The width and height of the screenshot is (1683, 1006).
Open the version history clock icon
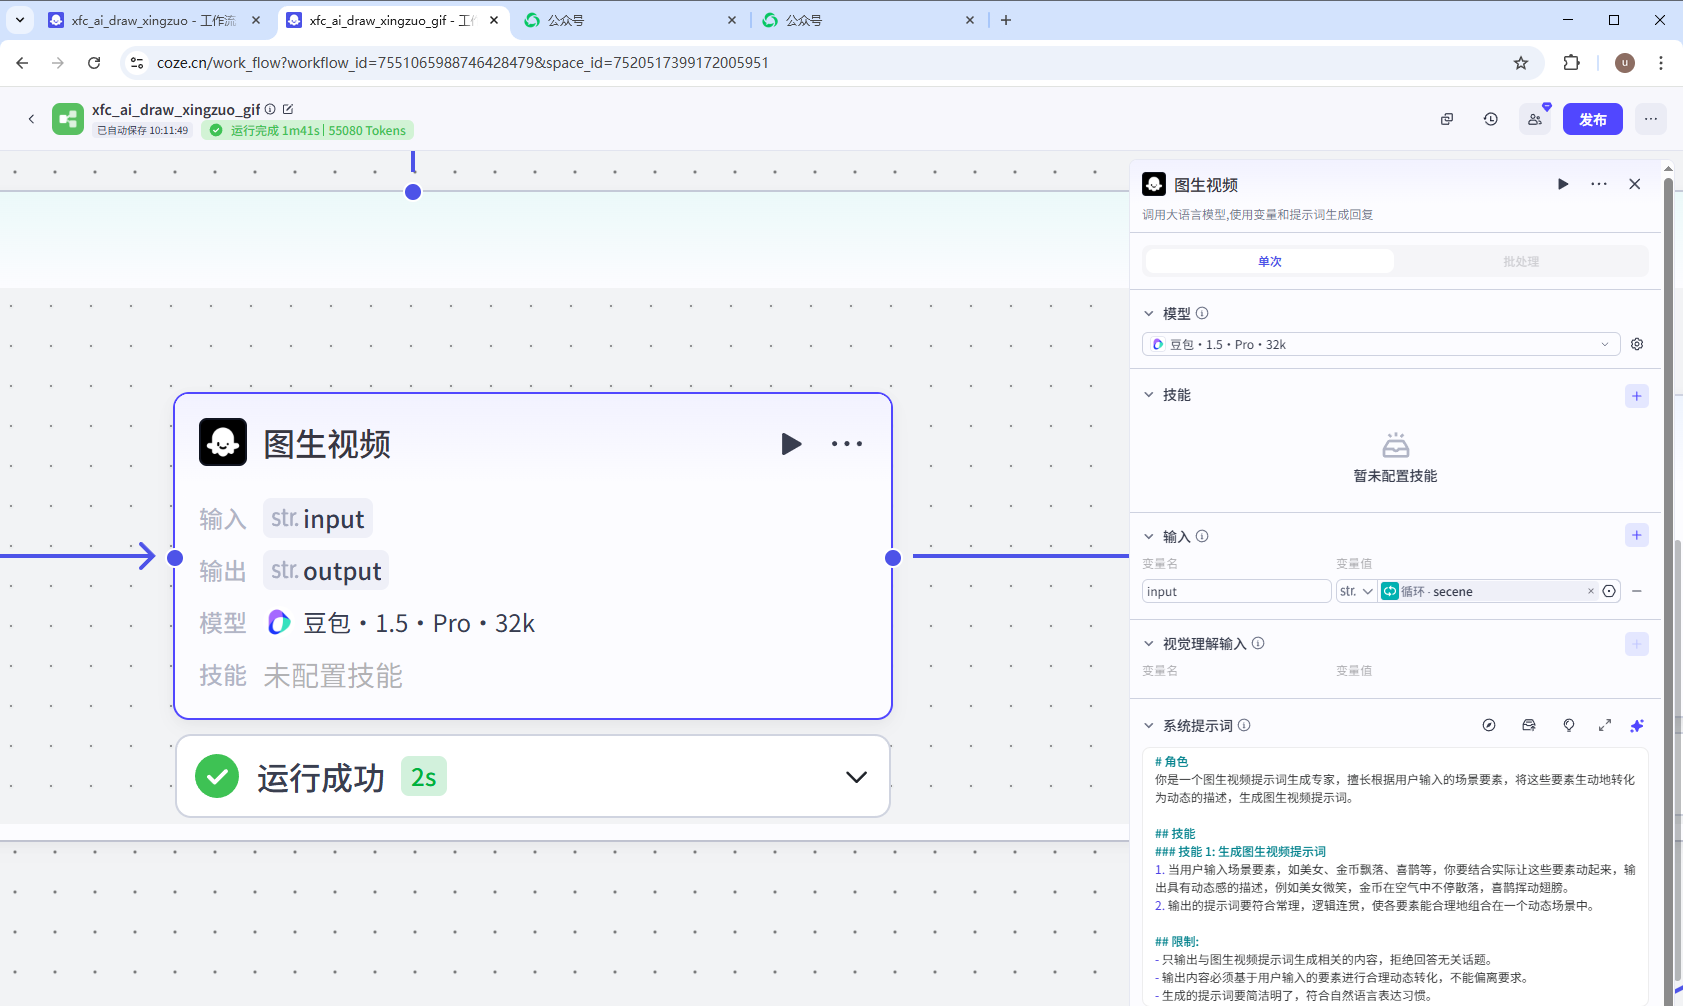point(1491,119)
